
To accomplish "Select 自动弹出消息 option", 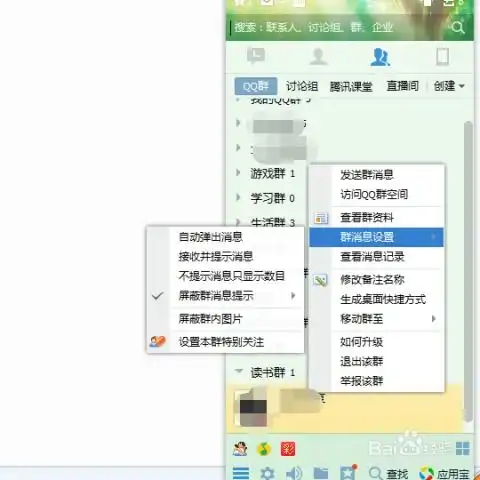I will (x=225, y=237).
